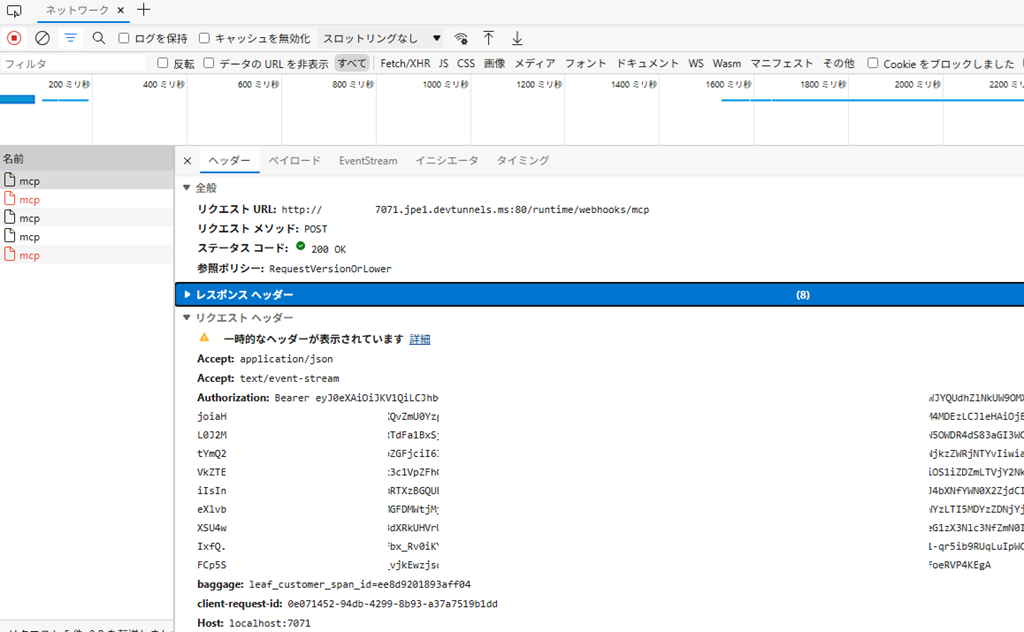This screenshot has height=632, width=1024.
Task: Enable ログを保持 checkbox
Action: click(123, 39)
